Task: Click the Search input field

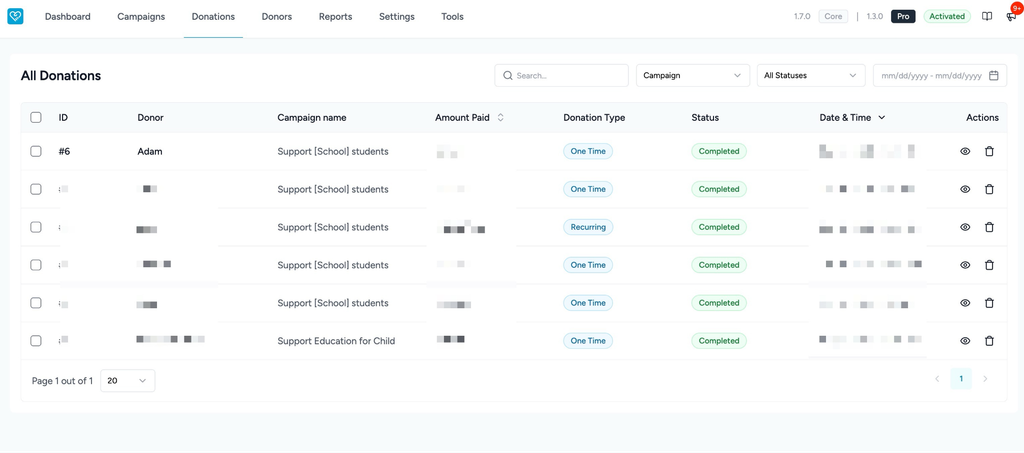Action: tap(562, 76)
